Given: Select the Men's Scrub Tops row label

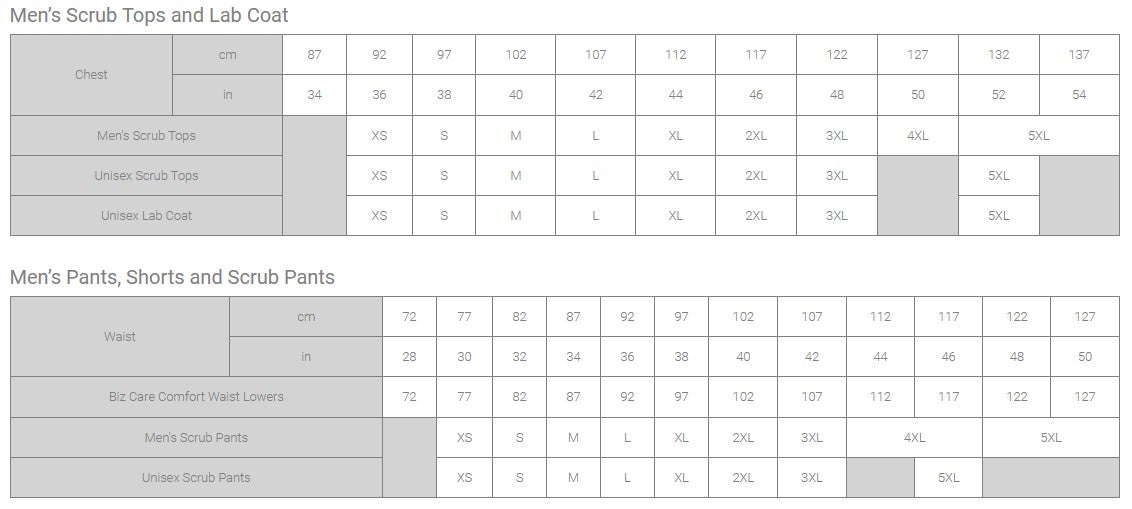Looking at the screenshot, I should pos(146,135).
